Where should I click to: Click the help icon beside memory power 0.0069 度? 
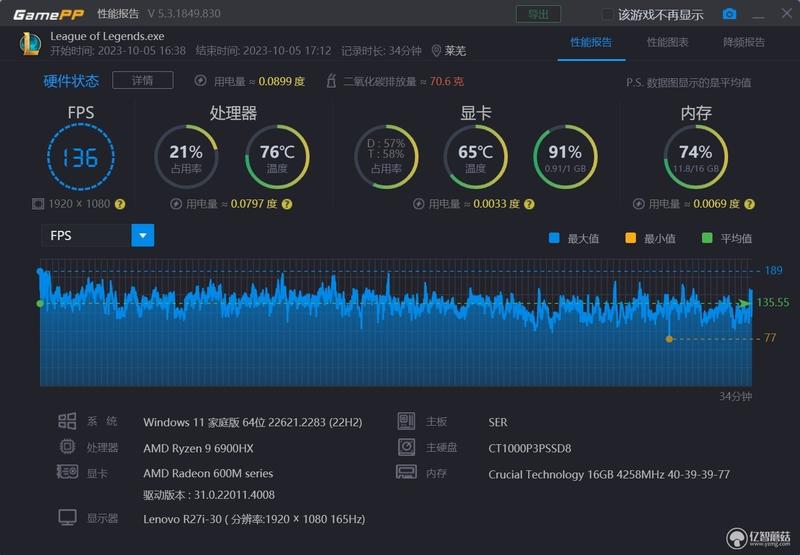coord(749,204)
